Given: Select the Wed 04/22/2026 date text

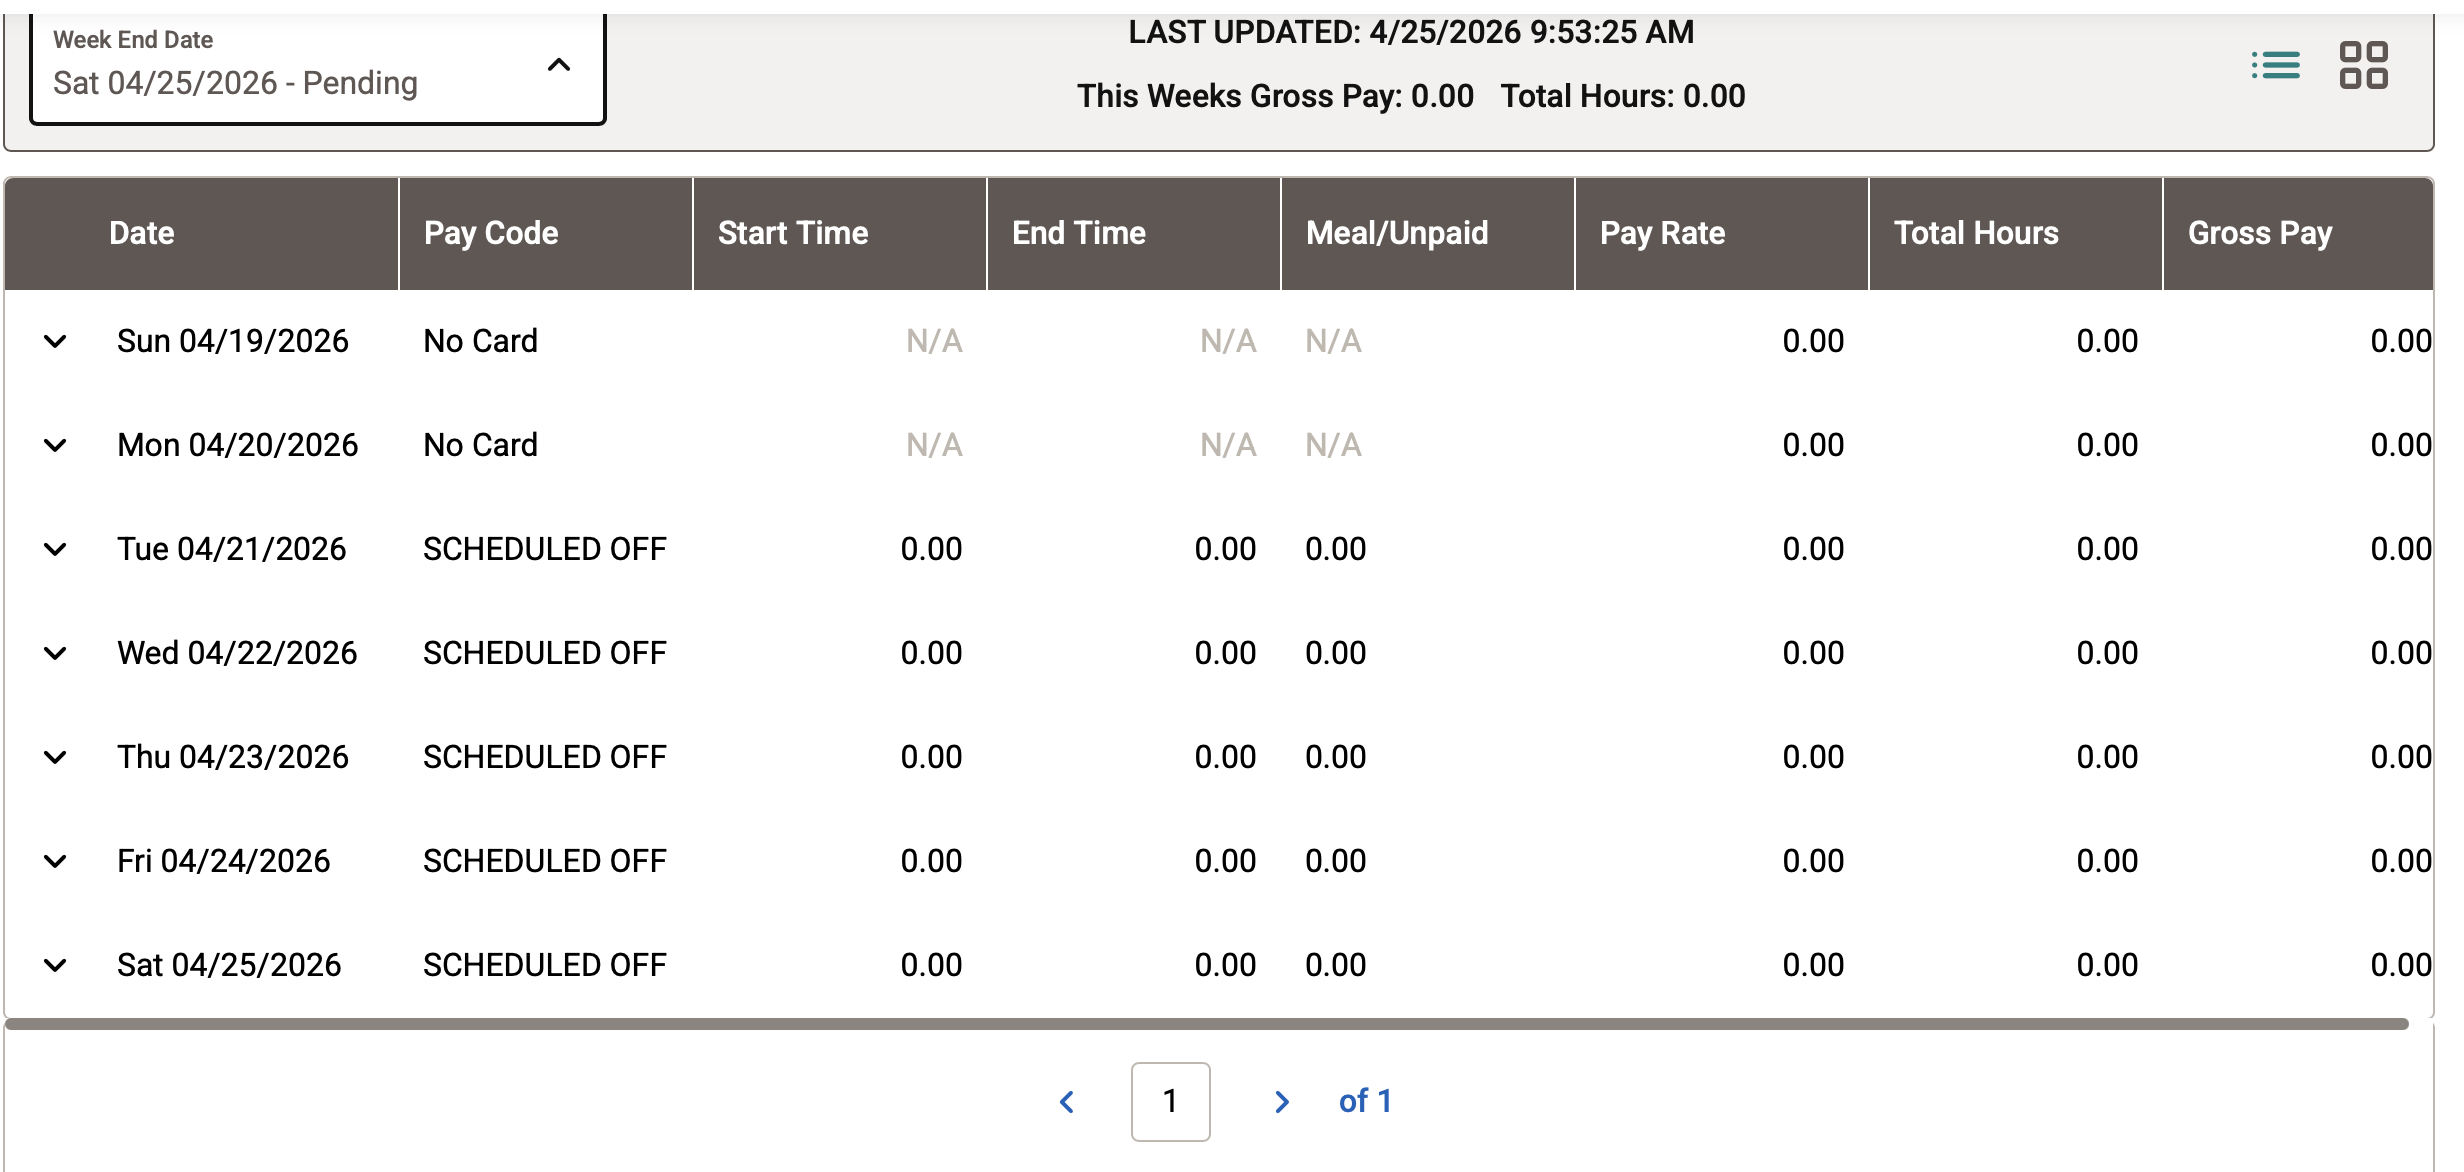Looking at the screenshot, I should 237,654.
